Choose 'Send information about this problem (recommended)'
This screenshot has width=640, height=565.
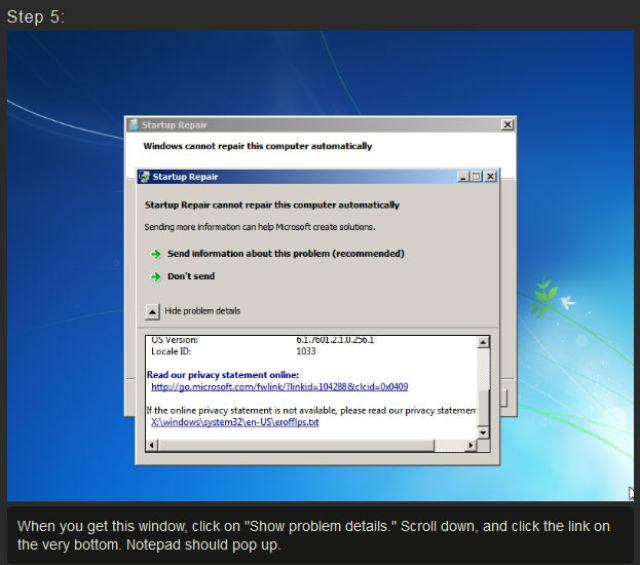pyautogui.click(x=285, y=254)
